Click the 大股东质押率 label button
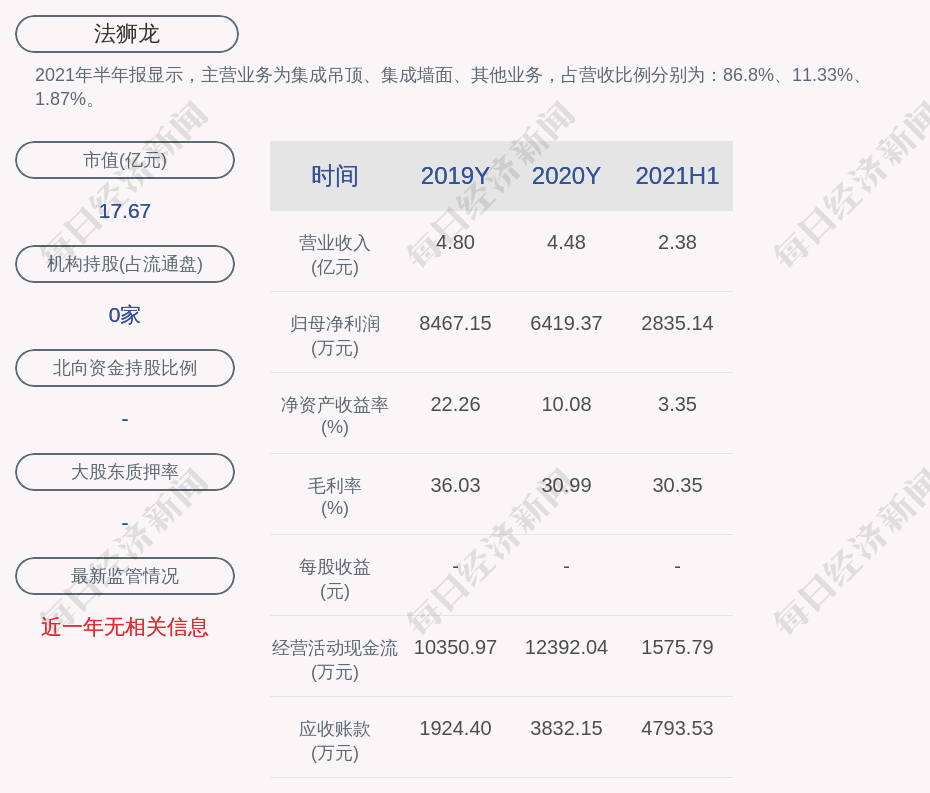This screenshot has width=930, height=793. 125,472
